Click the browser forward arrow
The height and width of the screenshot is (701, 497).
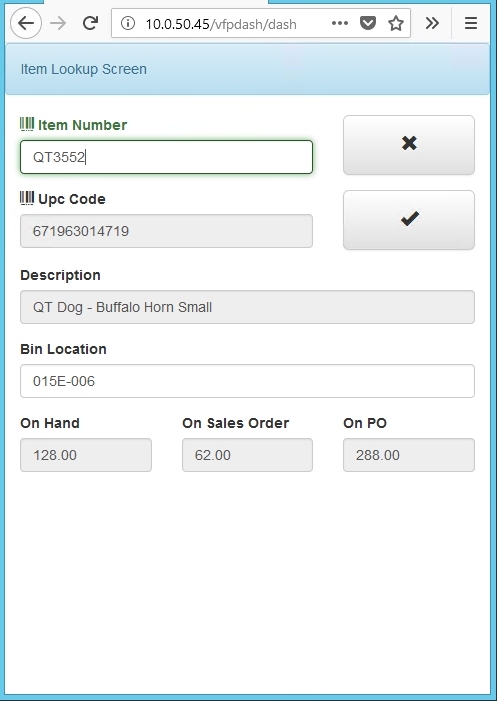[58, 23]
